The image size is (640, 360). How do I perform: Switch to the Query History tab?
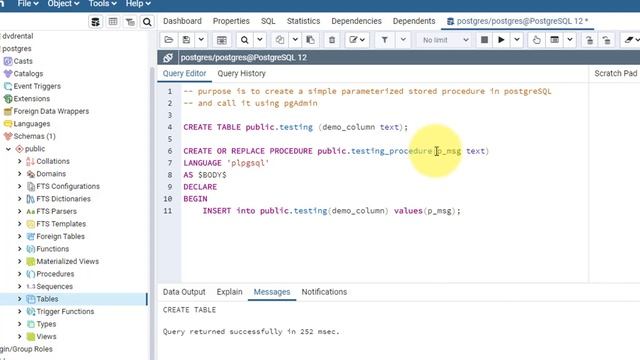[241, 73]
